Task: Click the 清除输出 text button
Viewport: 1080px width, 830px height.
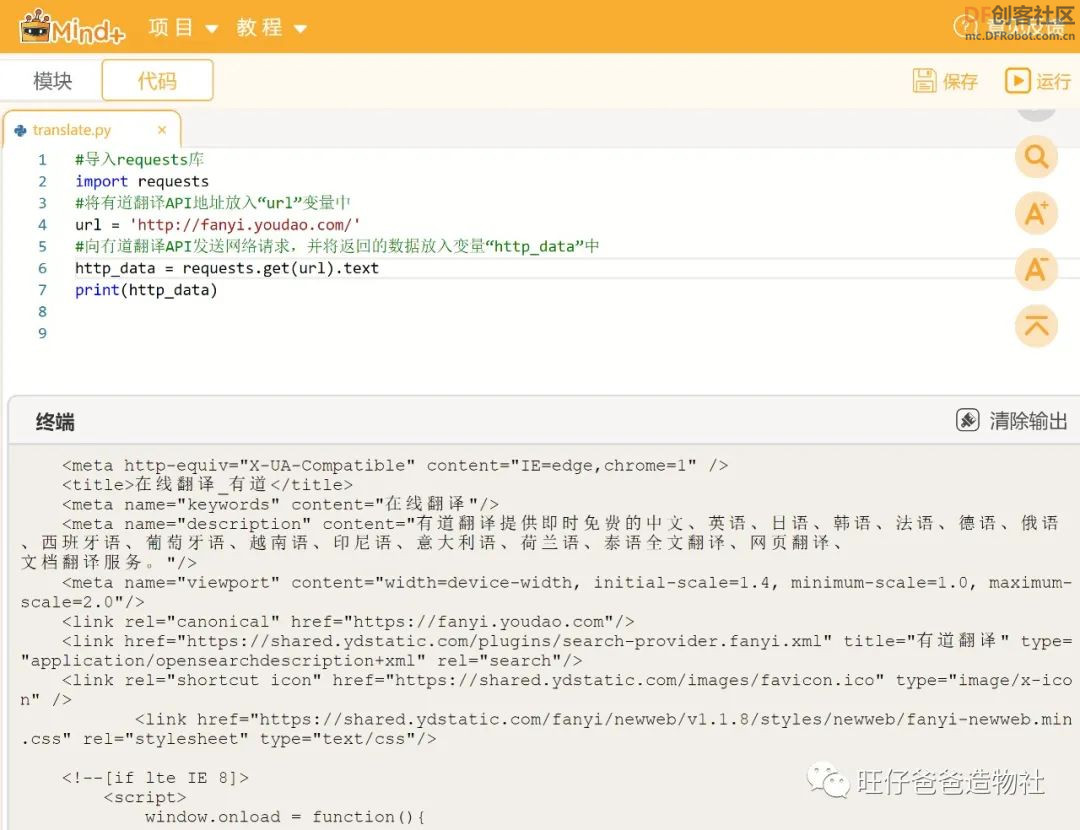Action: 1028,420
